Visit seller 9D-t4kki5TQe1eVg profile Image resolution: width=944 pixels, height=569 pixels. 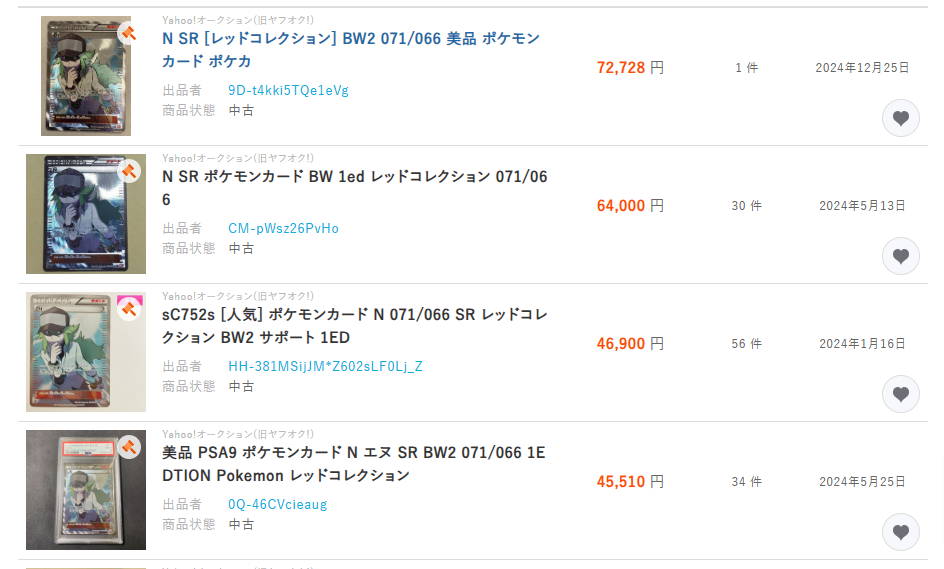[288, 90]
